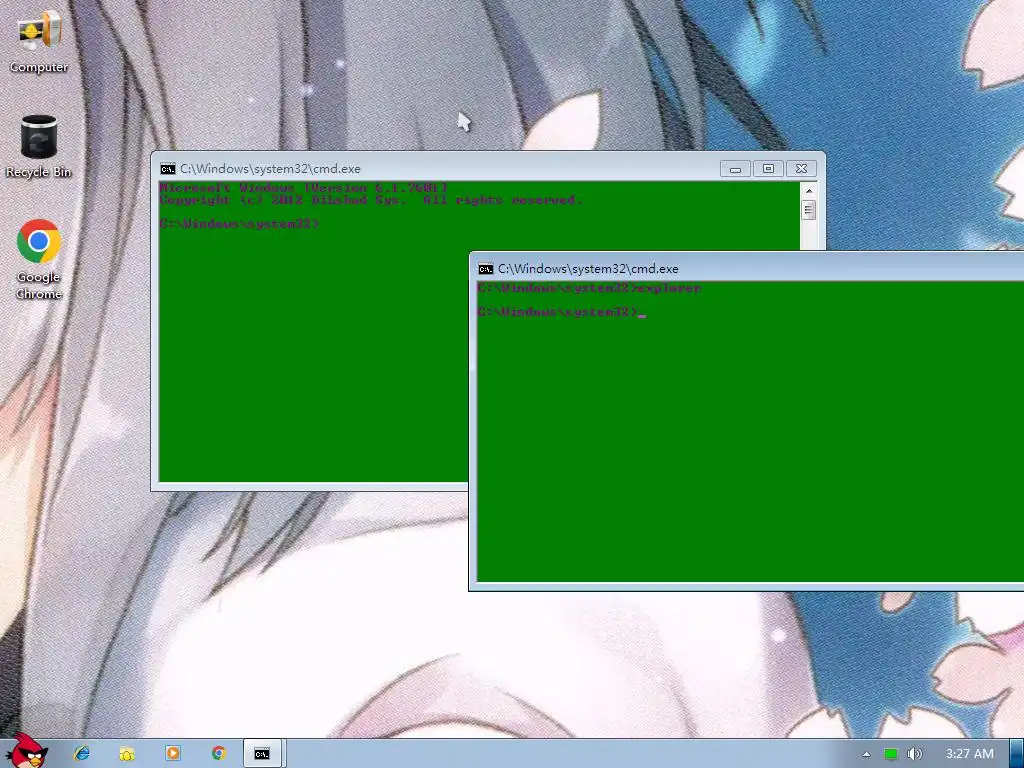Click the Show desktop strip beside the clock
This screenshot has height=768, width=1024.
1016,754
